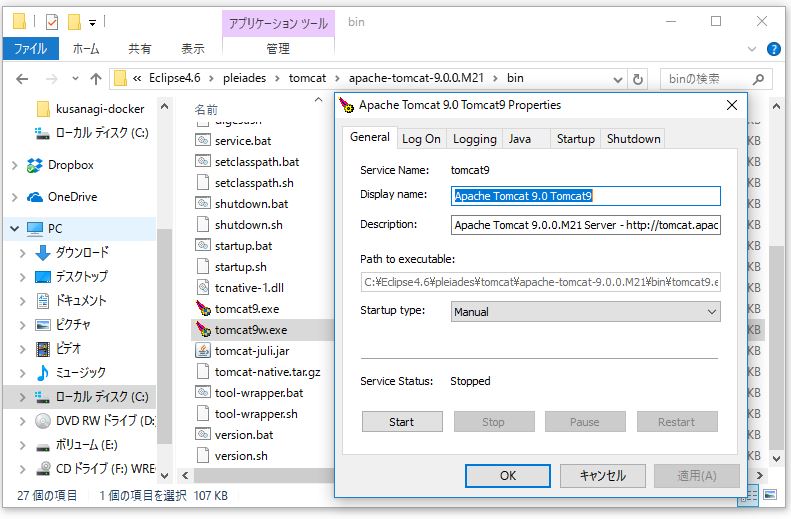Click the tomcat9.exe feather icon
791x519 pixels.
click(203, 309)
